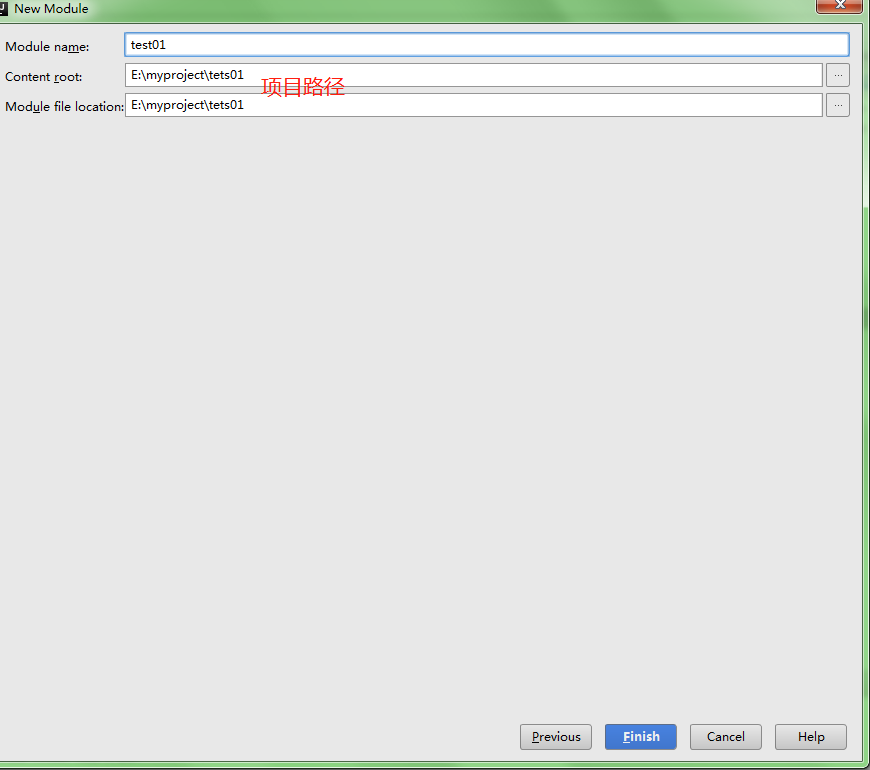Click the "Content root:" label

click(43, 77)
